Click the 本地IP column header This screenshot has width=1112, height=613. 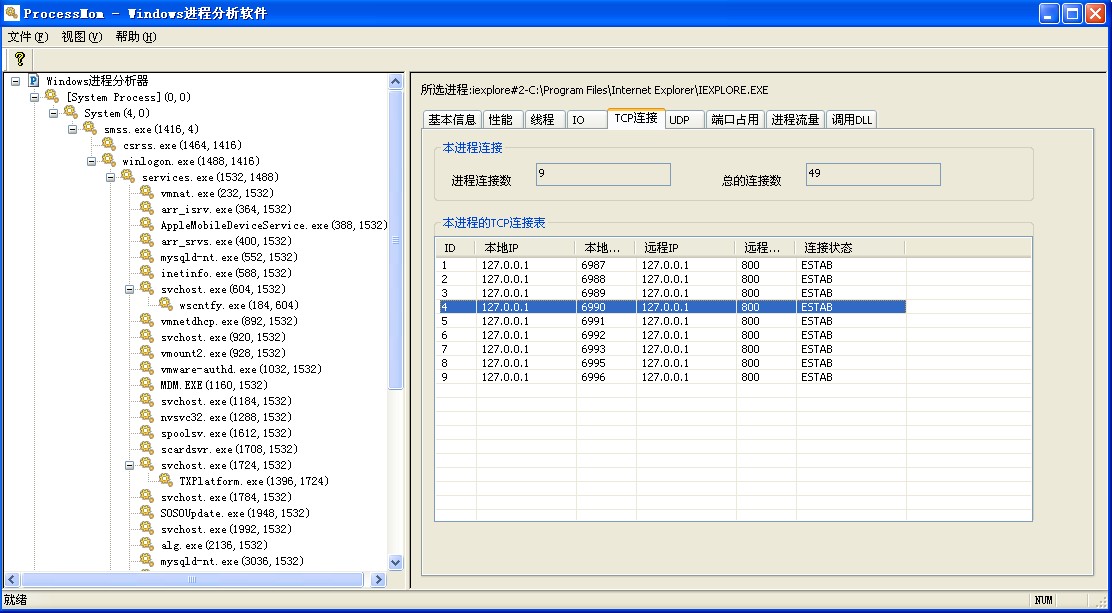coord(524,248)
